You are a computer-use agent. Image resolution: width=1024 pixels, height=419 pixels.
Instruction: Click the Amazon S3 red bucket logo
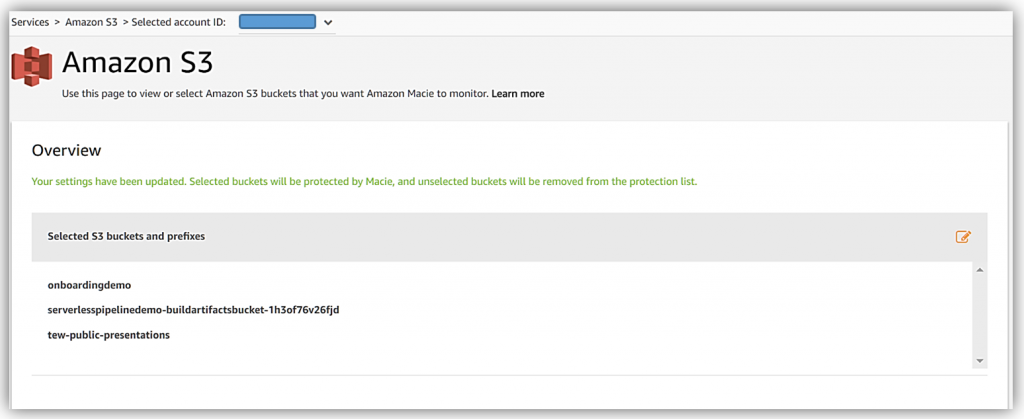tap(31, 66)
